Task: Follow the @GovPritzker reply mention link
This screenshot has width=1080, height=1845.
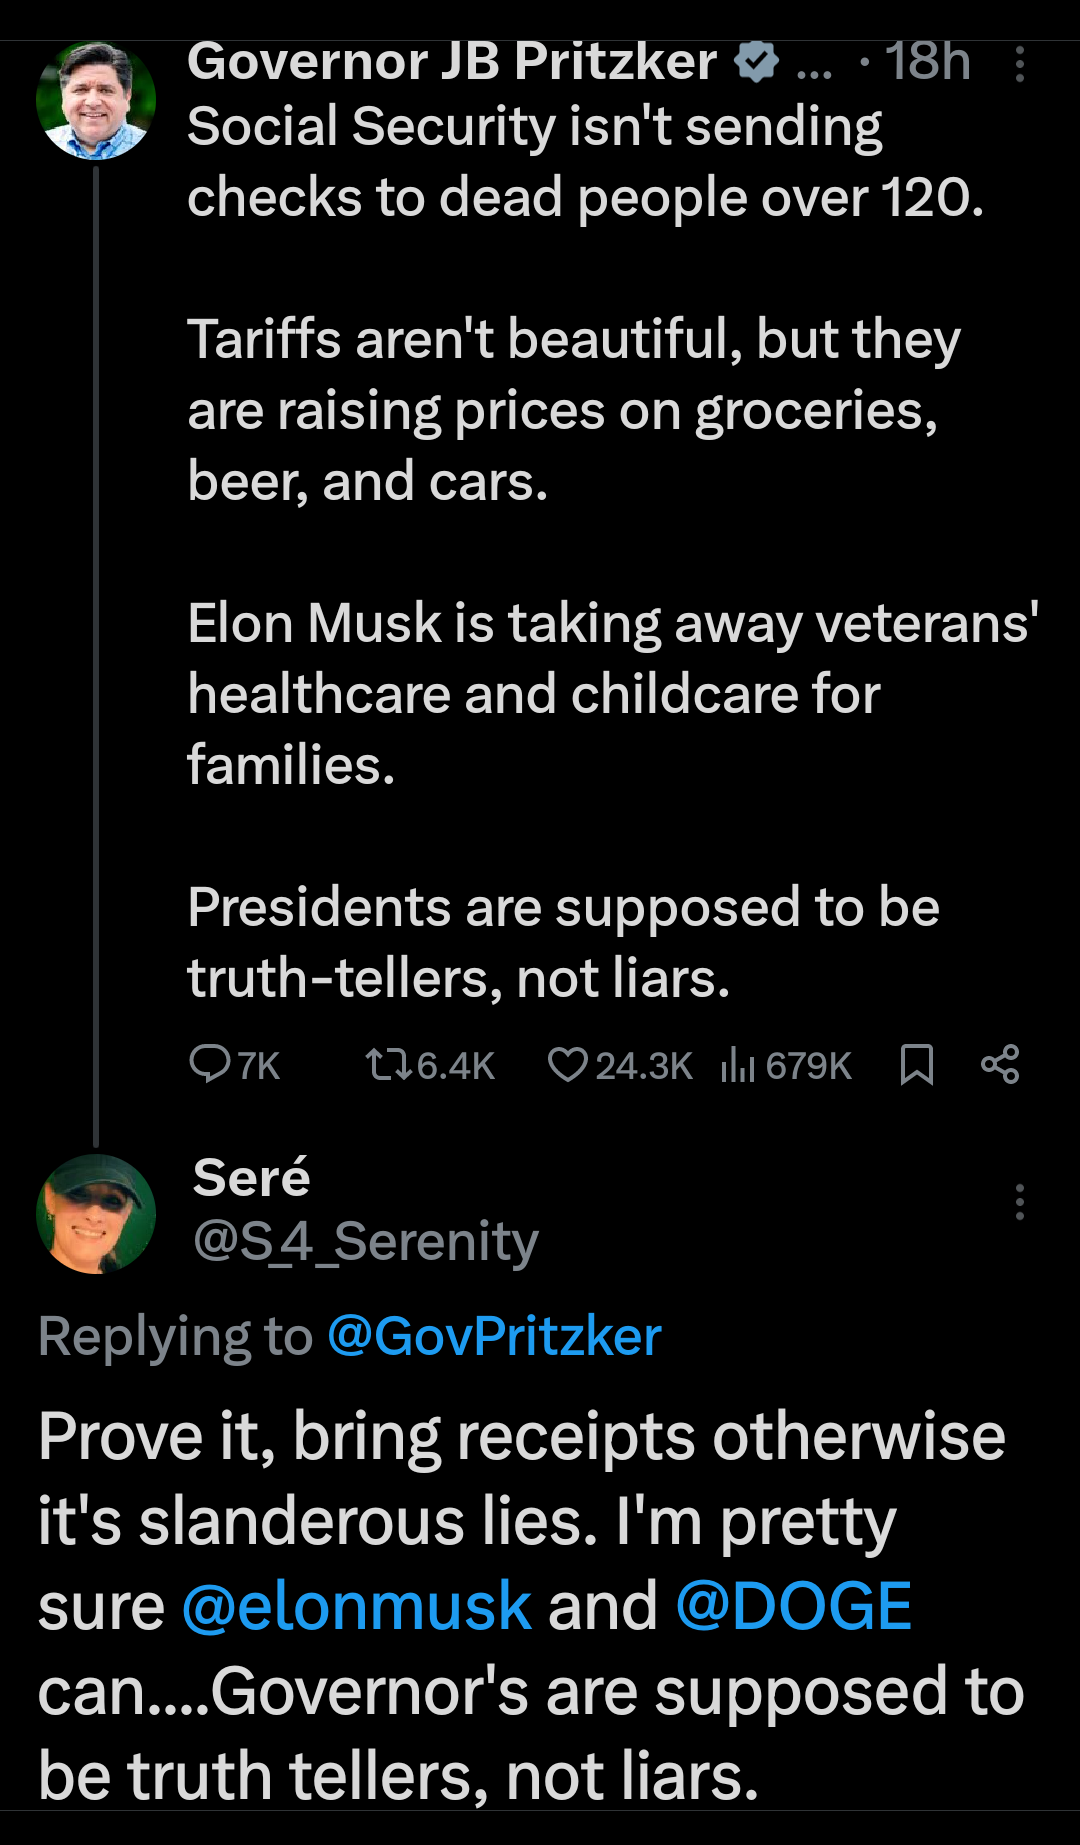Action: coord(494,1336)
